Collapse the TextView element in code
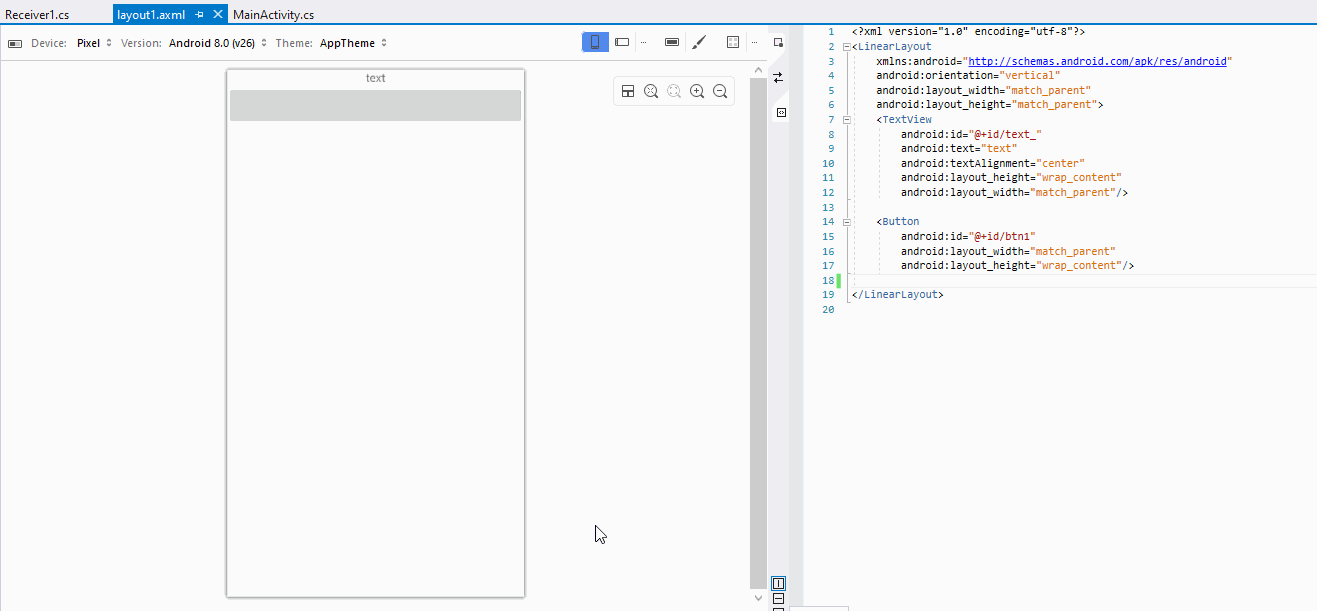 point(847,119)
